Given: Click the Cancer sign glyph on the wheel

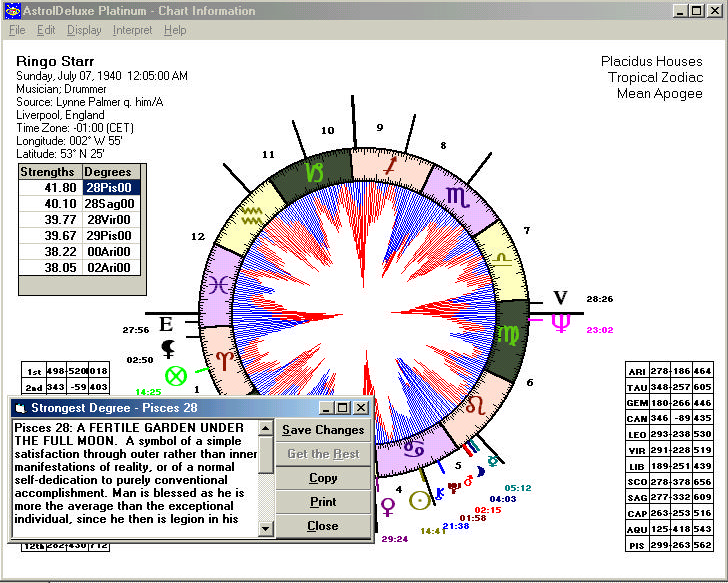Looking at the screenshot, I should coord(413,448).
